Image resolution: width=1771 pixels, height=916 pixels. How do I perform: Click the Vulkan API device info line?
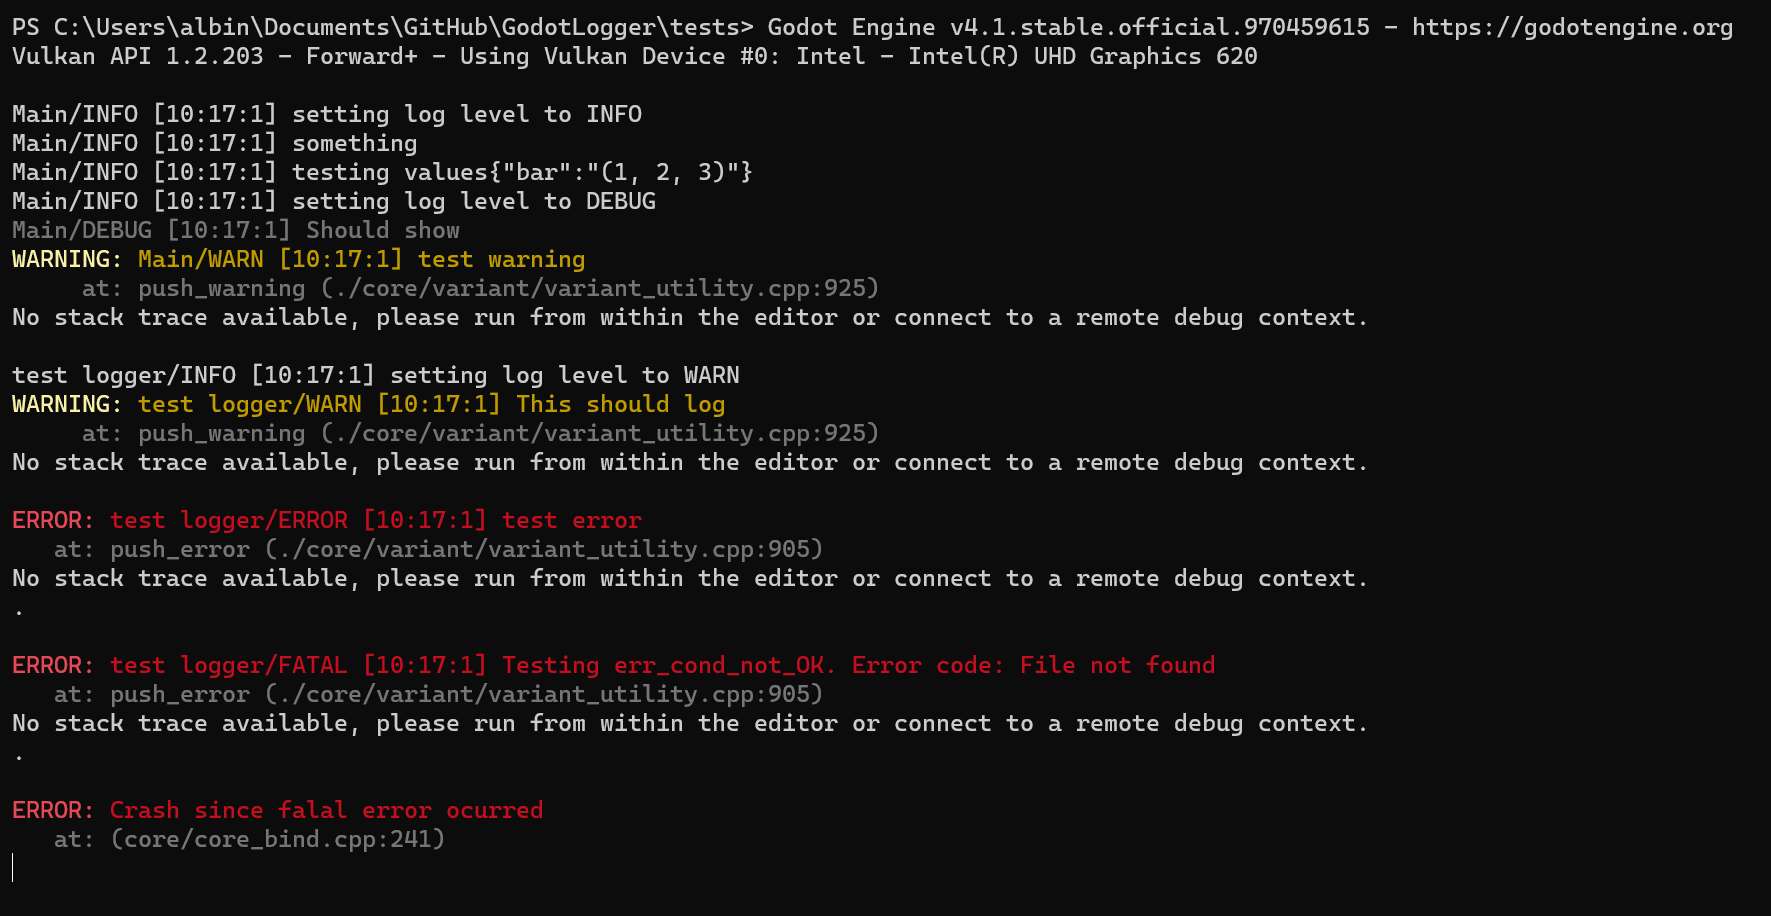pyautogui.click(x=635, y=57)
